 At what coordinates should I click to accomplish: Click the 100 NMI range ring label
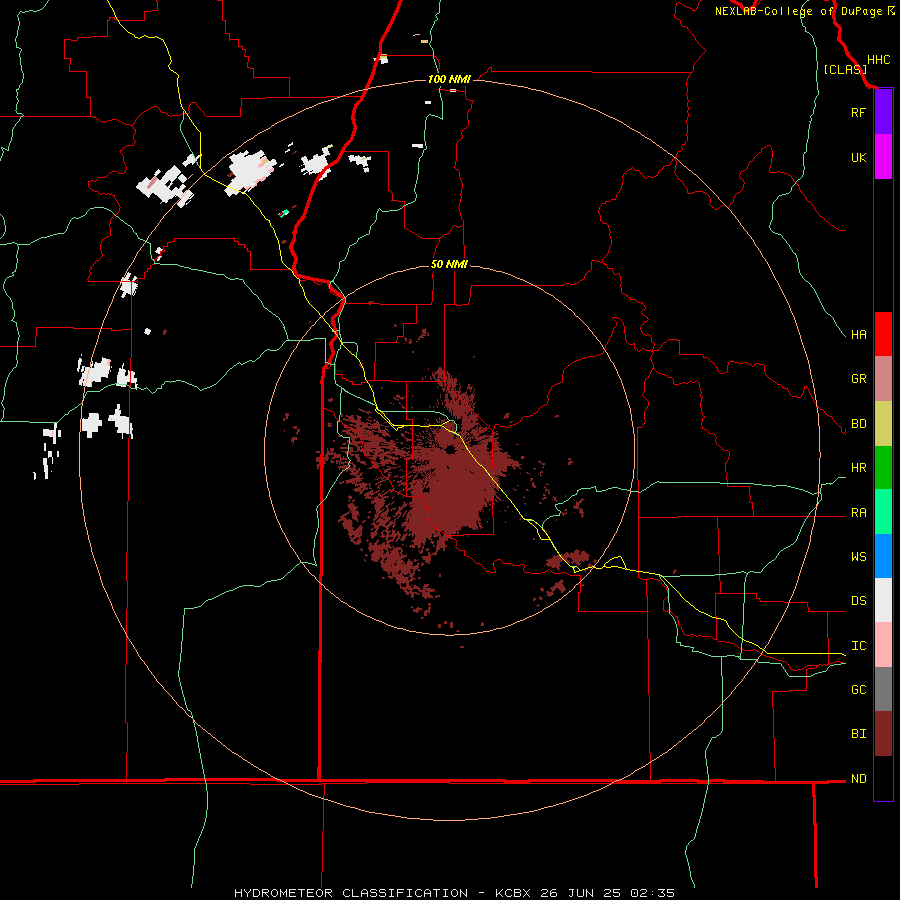click(x=449, y=79)
